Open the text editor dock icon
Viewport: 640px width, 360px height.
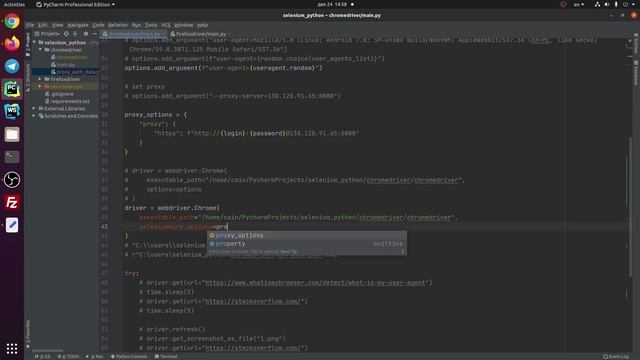click(12, 225)
